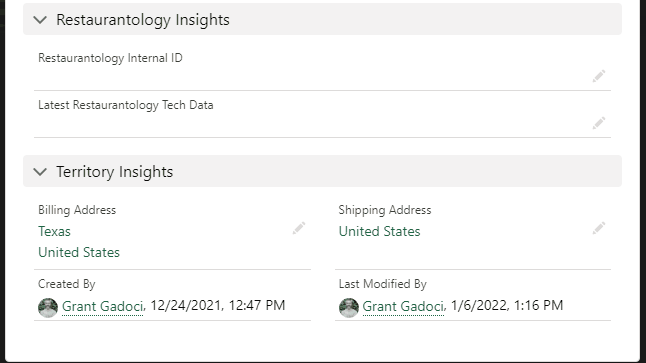Viewport: 646px width, 363px height.
Task: Open Grant Gadoci under Created By
Action: point(103,307)
